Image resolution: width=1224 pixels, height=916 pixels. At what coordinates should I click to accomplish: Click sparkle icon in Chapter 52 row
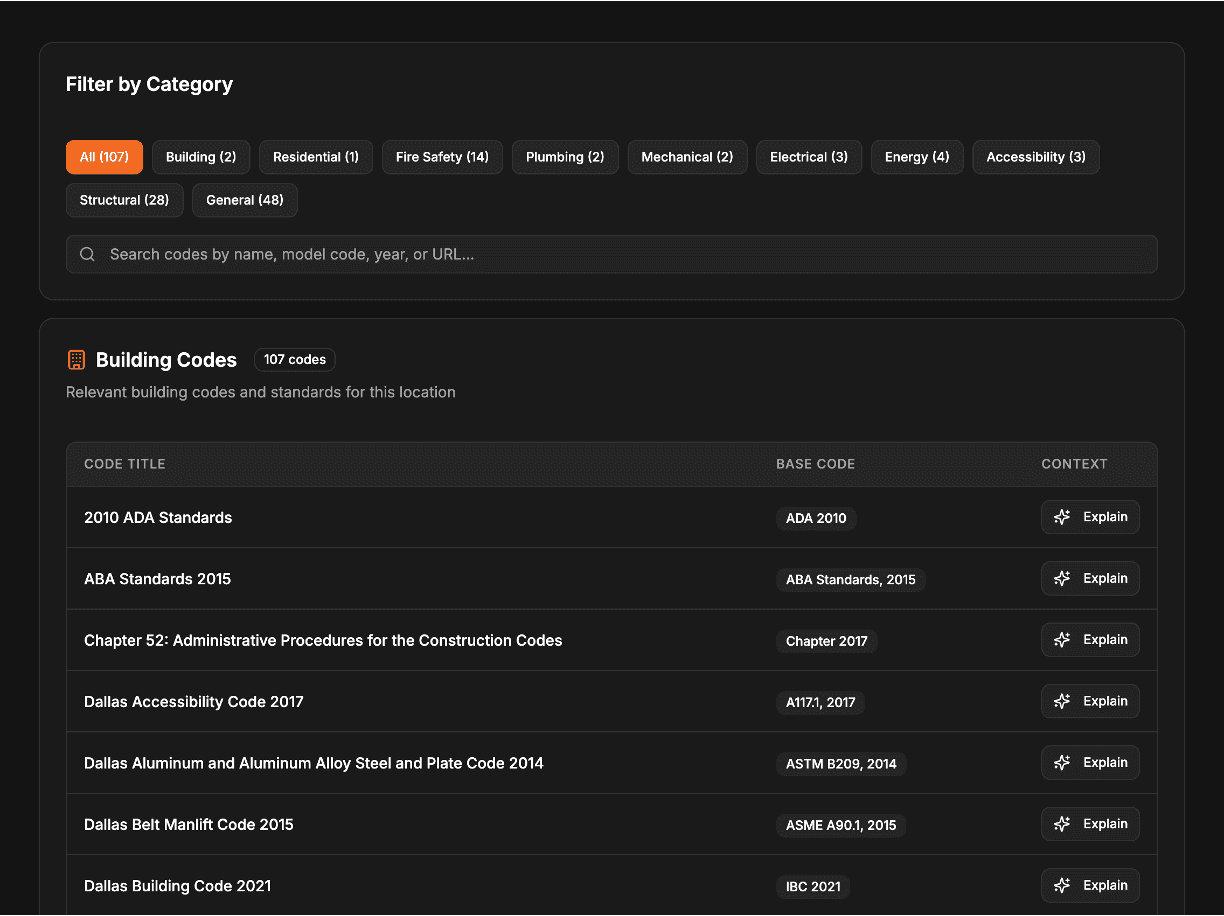[x=1062, y=640]
